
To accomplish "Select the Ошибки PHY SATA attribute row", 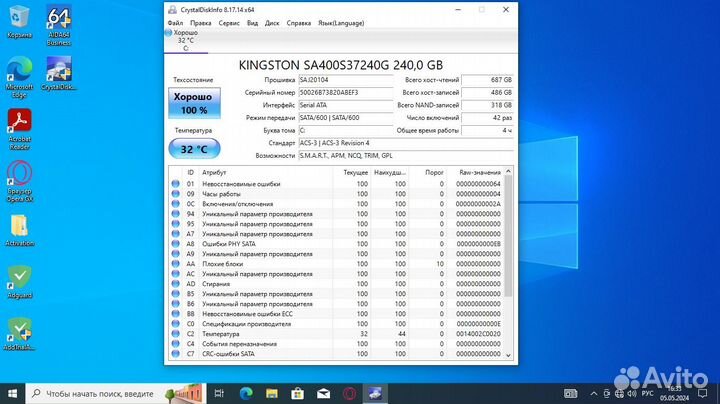I will click(x=336, y=244).
